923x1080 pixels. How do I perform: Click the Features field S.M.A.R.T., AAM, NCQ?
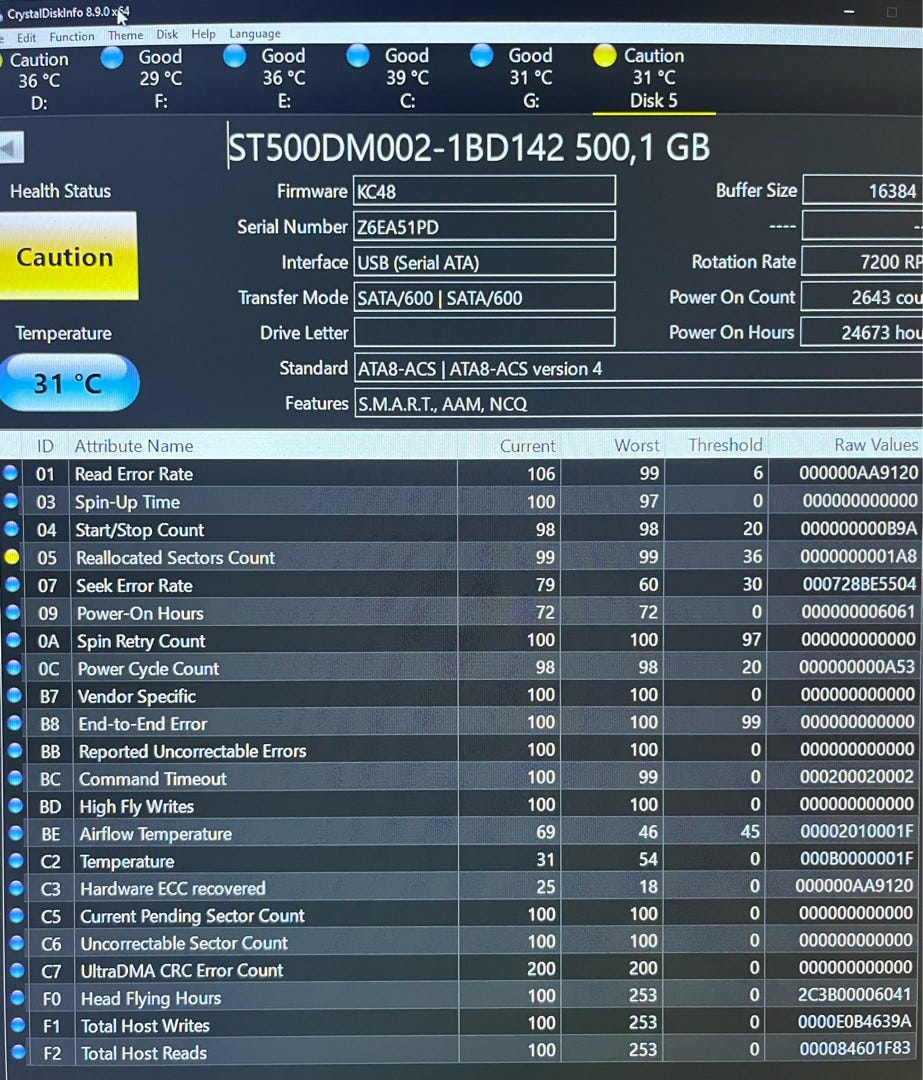pyautogui.click(x=639, y=404)
